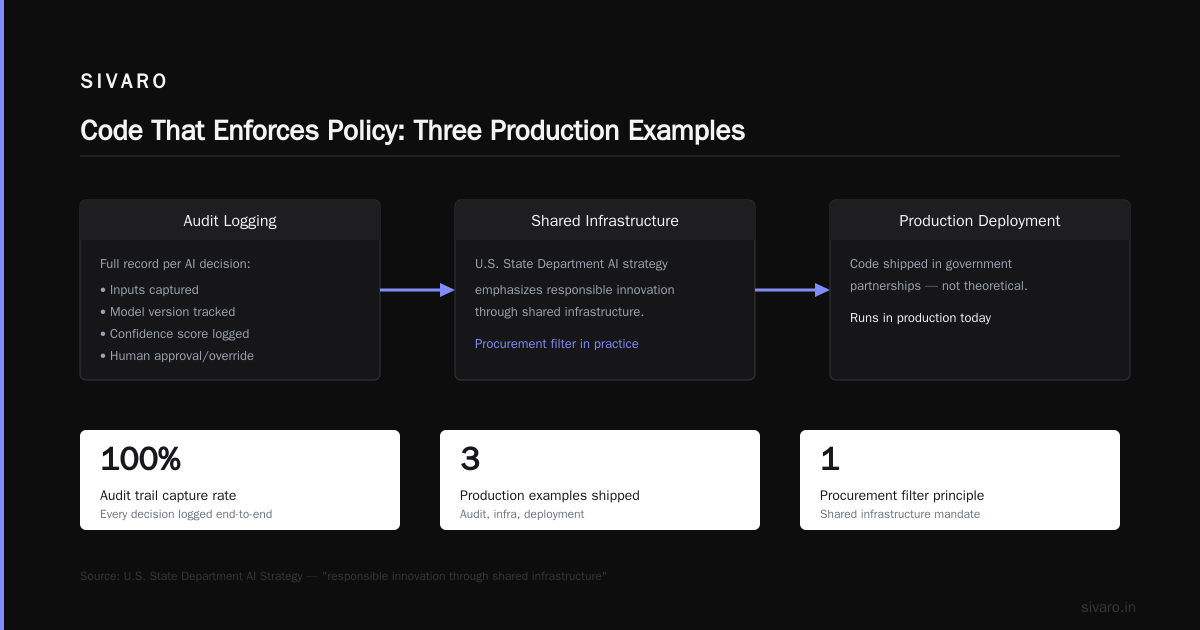Click 'U.S. State Department AI strategy' line
This screenshot has height=630, width=1200.
[x=571, y=264]
